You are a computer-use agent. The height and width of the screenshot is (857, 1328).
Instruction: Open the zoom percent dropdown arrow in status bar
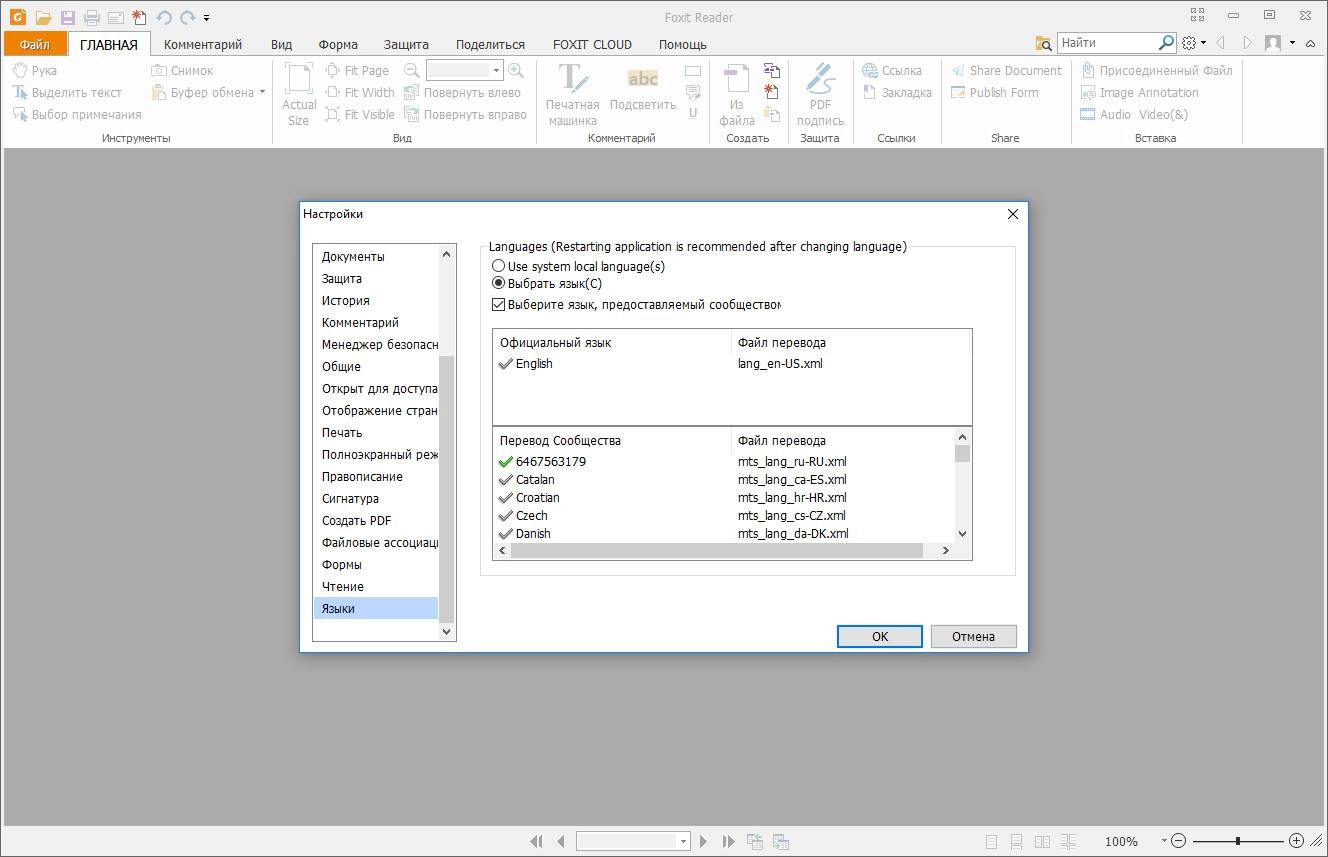(1164, 841)
